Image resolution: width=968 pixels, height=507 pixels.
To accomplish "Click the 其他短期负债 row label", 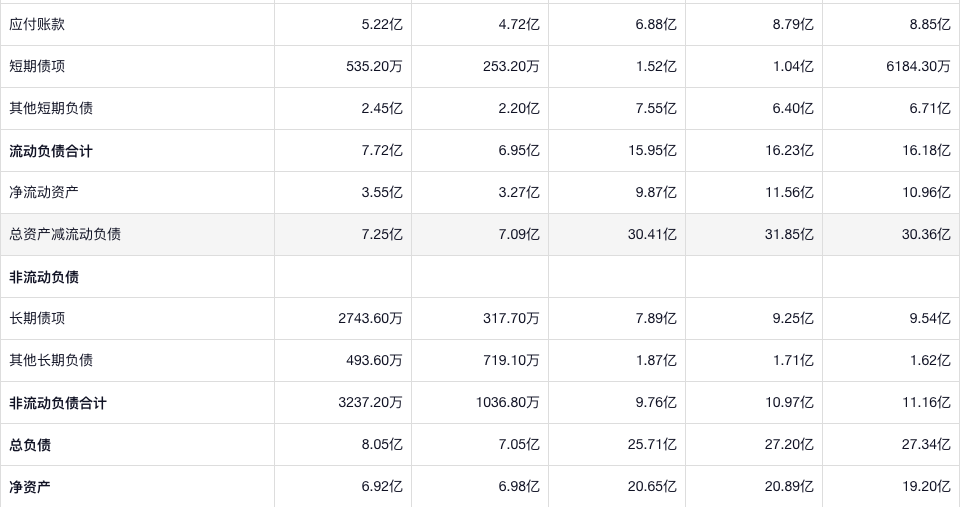I will coord(51,108).
